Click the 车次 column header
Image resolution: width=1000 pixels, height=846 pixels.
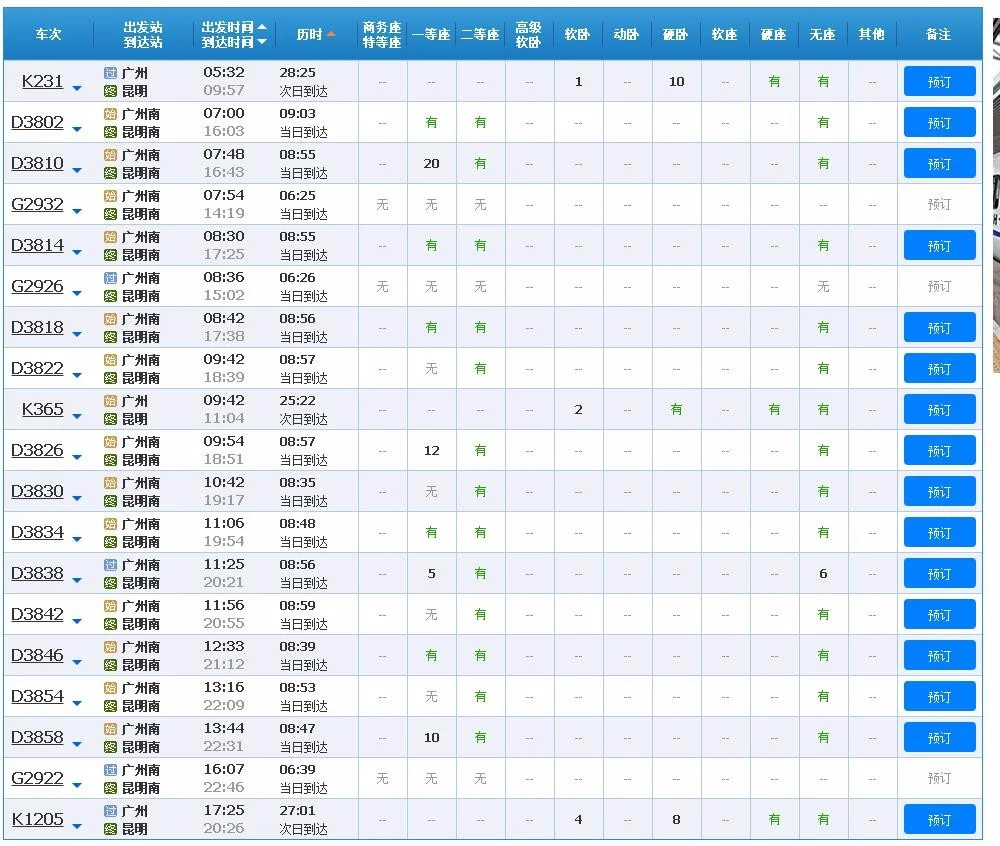click(47, 33)
